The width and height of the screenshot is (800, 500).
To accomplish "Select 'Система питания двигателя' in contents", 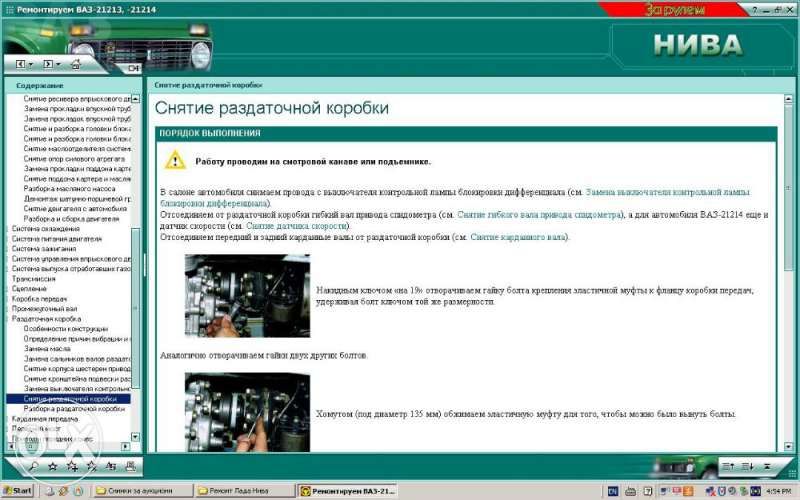I will tap(57, 239).
